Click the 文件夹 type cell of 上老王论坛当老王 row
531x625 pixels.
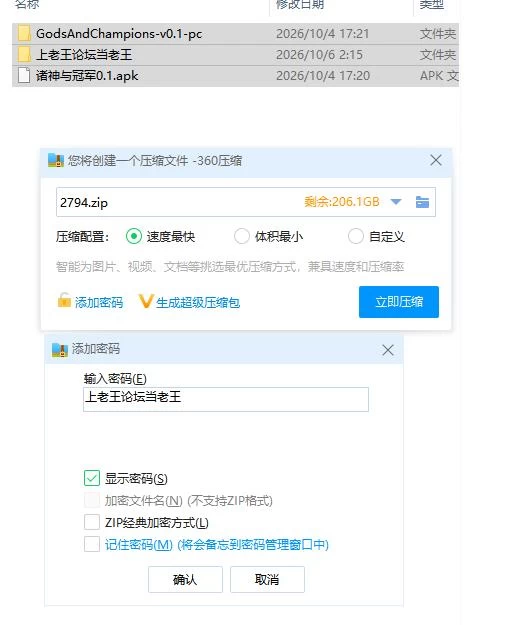438,55
